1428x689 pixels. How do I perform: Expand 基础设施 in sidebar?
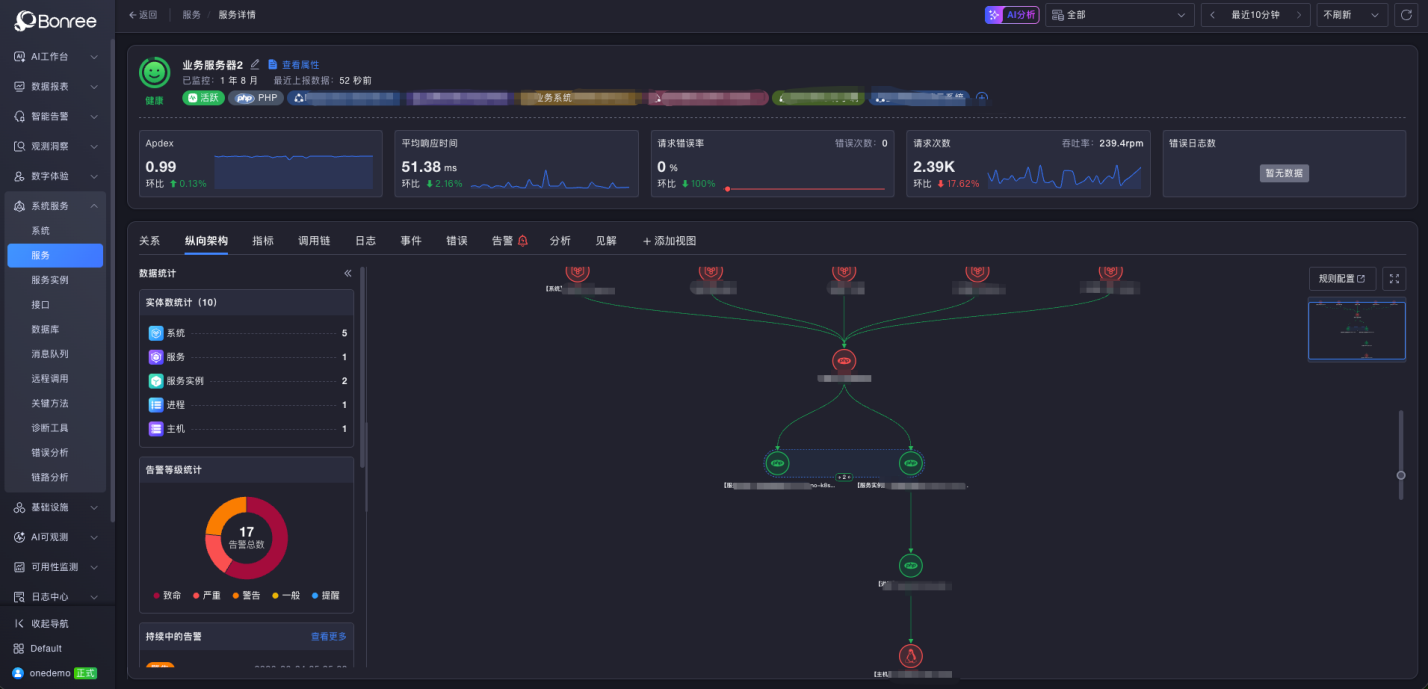(x=56, y=507)
